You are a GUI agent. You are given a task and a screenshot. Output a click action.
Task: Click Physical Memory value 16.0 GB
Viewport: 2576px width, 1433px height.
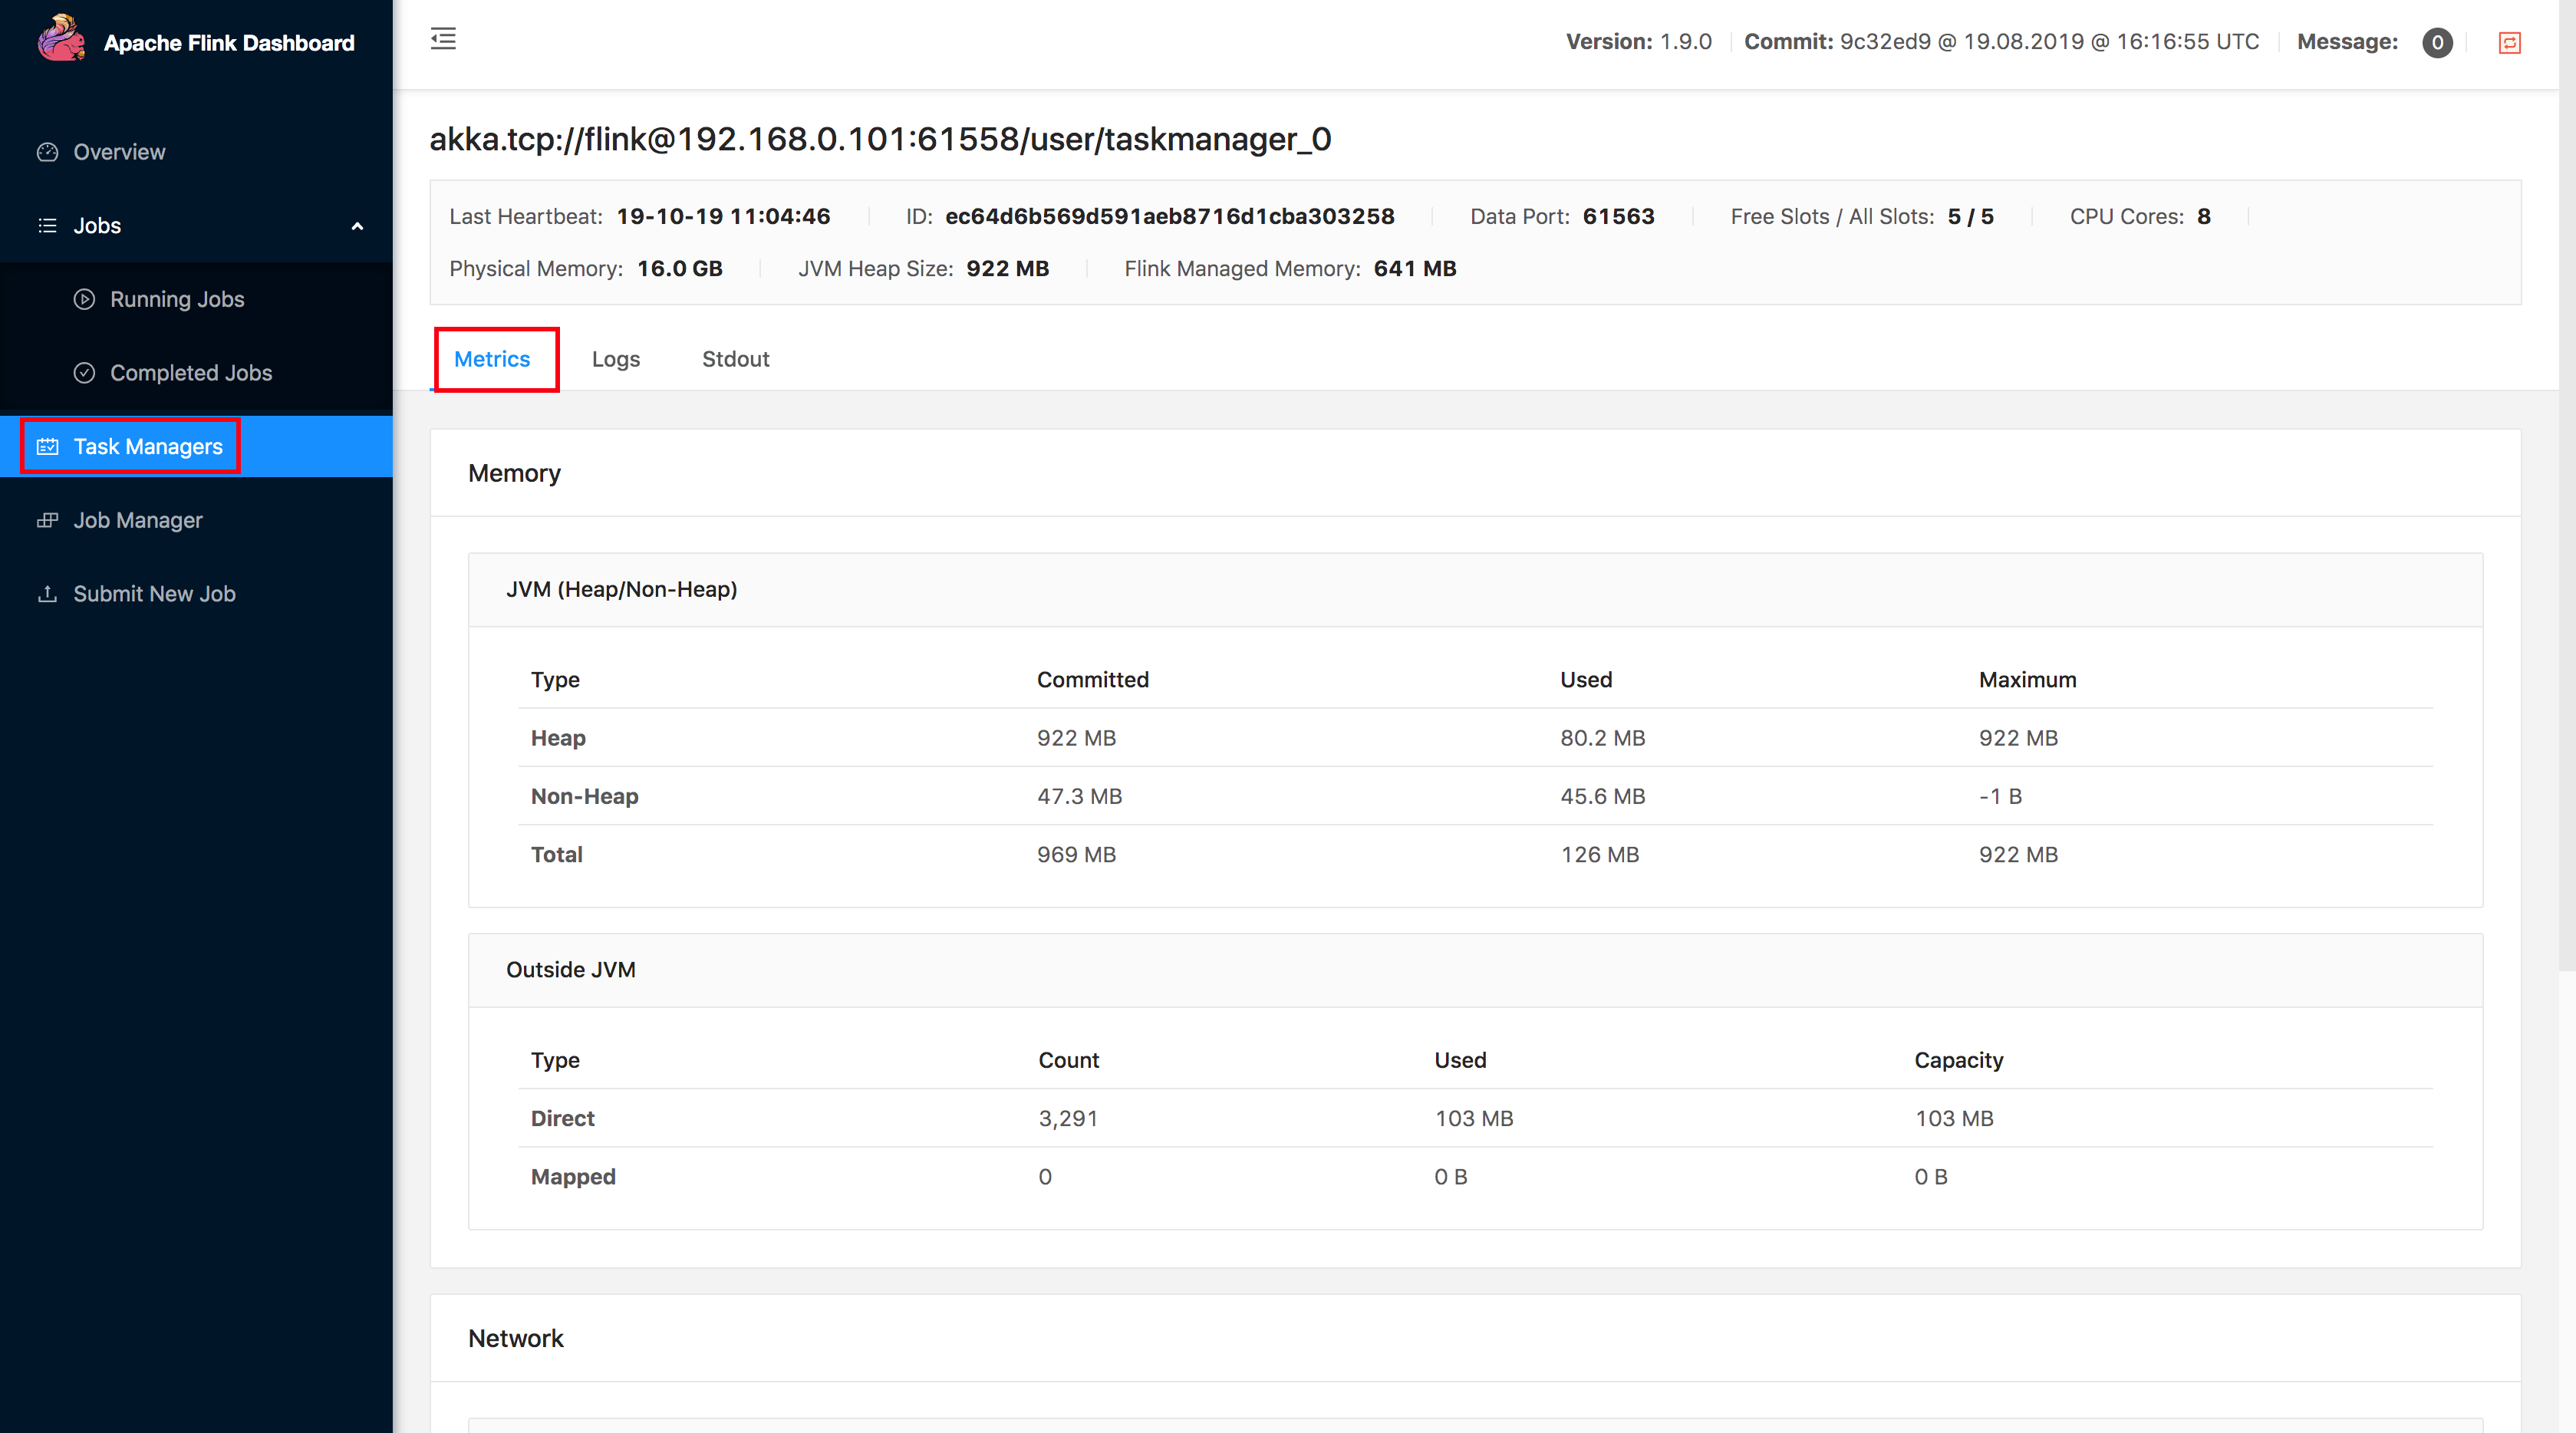pos(680,268)
